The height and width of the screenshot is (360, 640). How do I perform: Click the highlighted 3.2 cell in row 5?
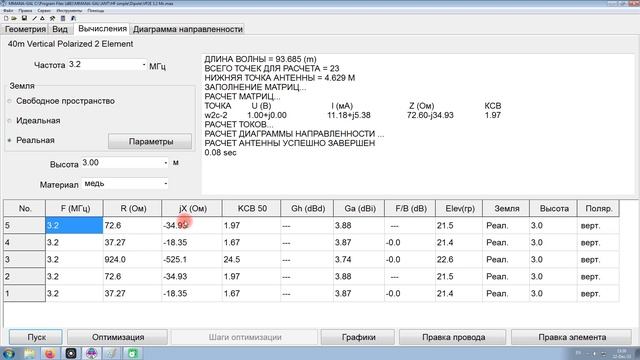[74, 225]
